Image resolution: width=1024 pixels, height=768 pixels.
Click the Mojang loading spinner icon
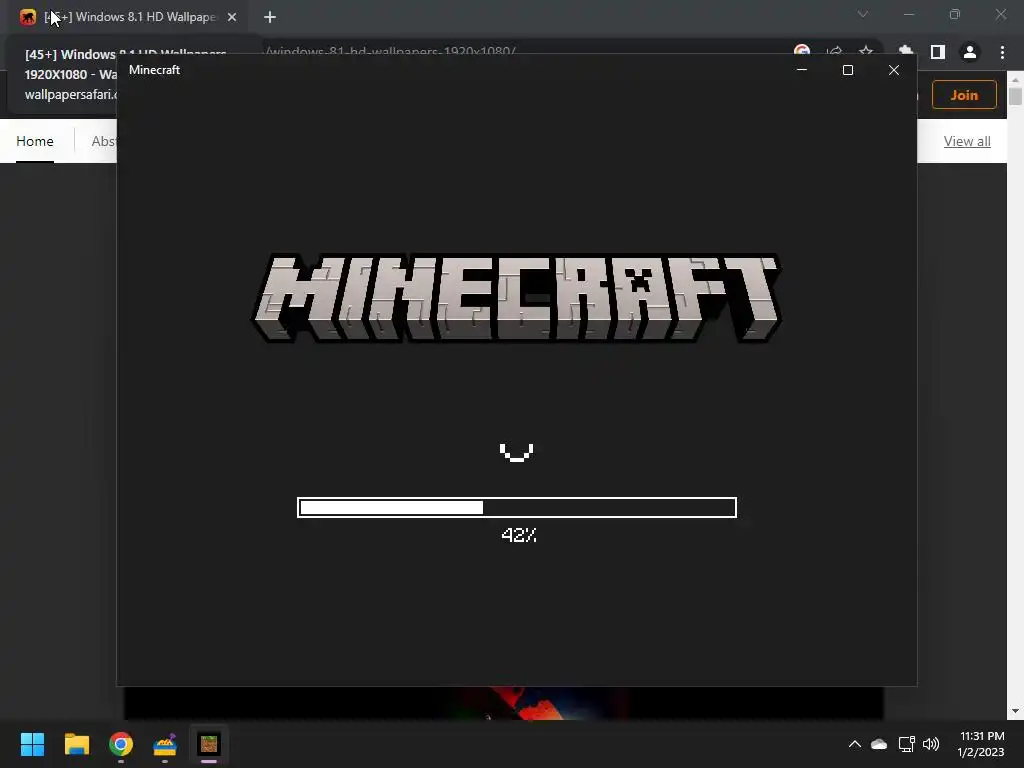[517, 452]
